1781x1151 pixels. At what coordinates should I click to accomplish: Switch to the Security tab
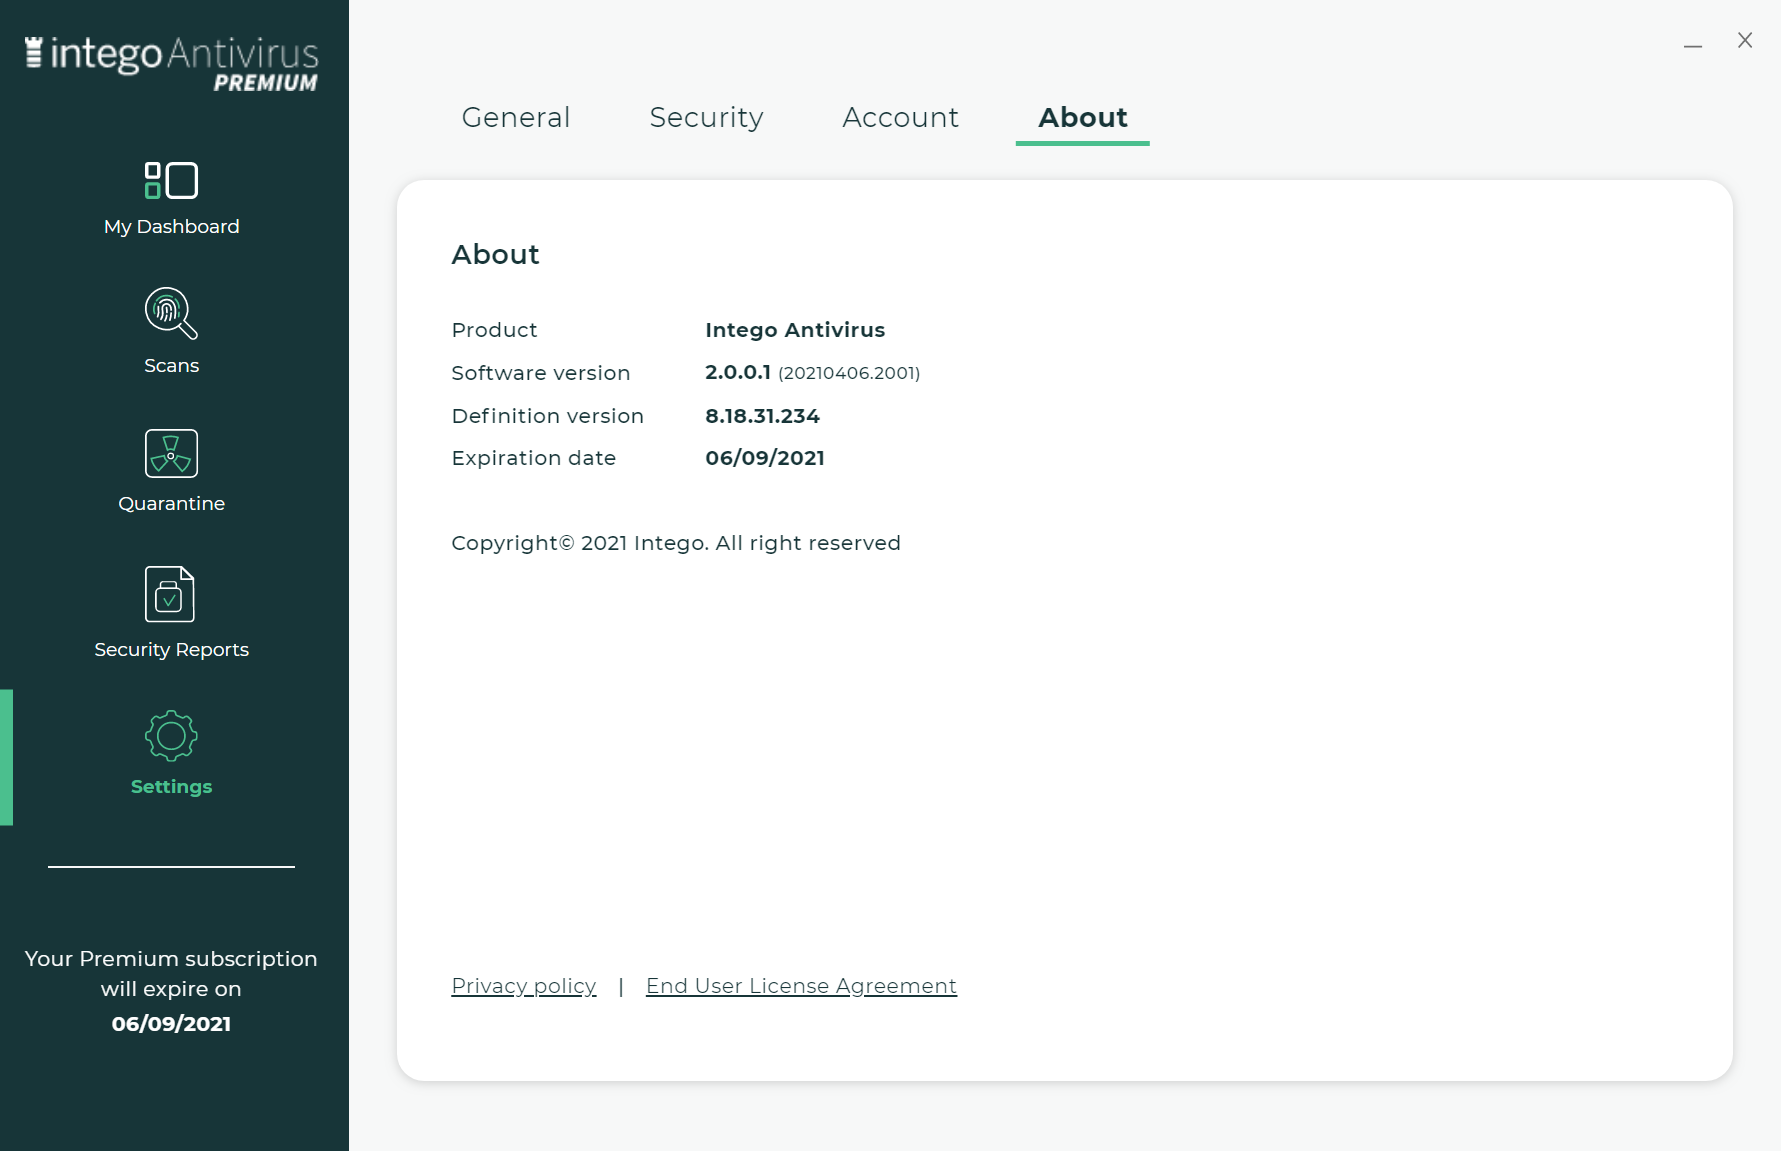[707, 118]
